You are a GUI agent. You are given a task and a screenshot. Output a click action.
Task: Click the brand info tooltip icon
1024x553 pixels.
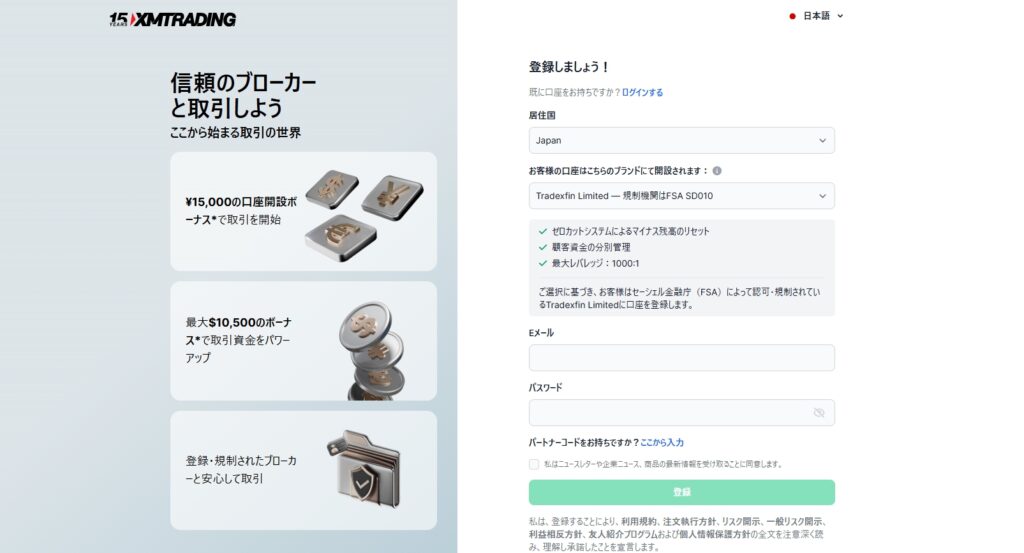point(717,171)
